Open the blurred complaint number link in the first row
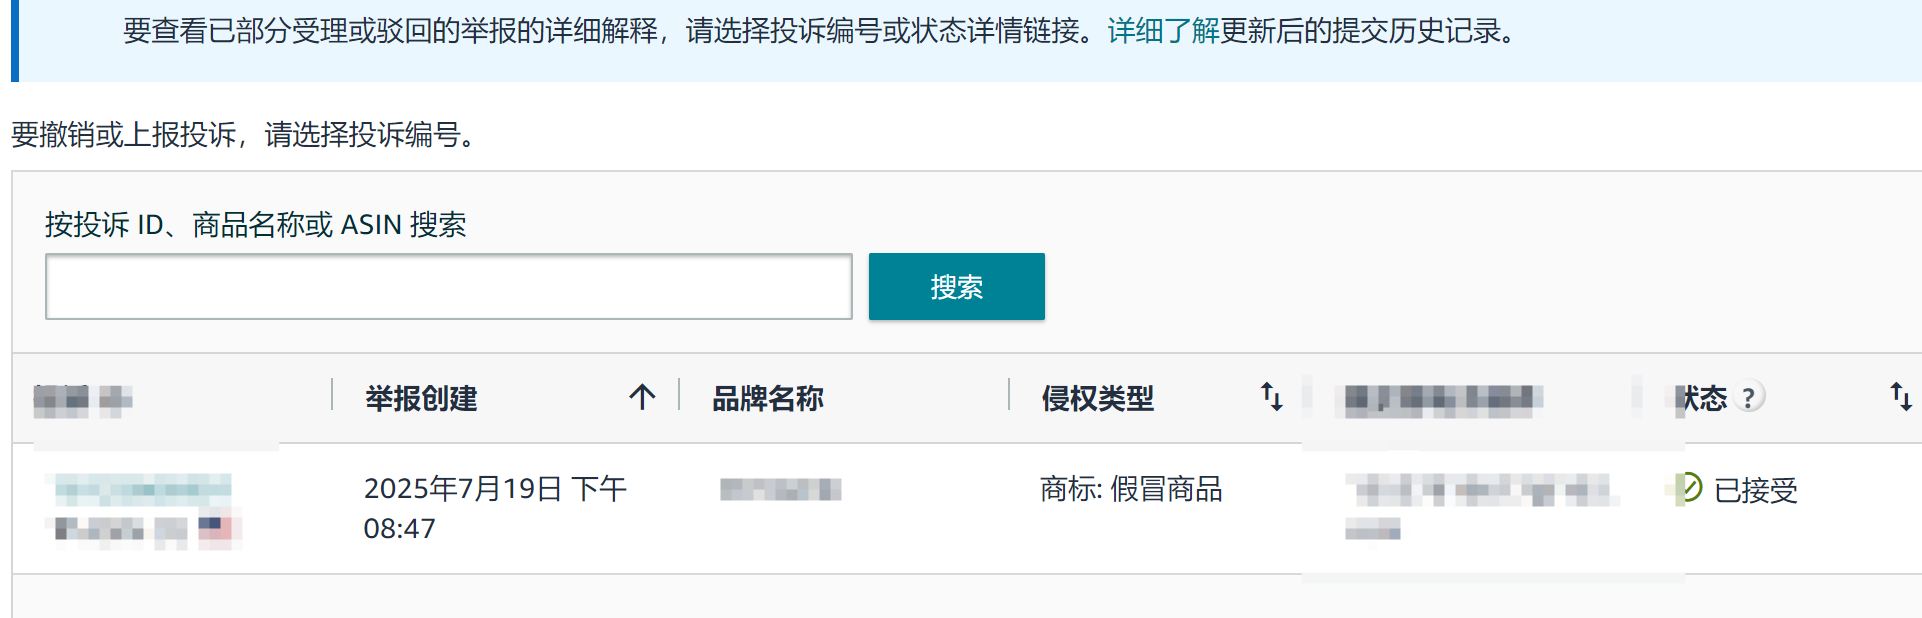The width and height of the screenshot is (1922, 618). click(x=142, y=489)
